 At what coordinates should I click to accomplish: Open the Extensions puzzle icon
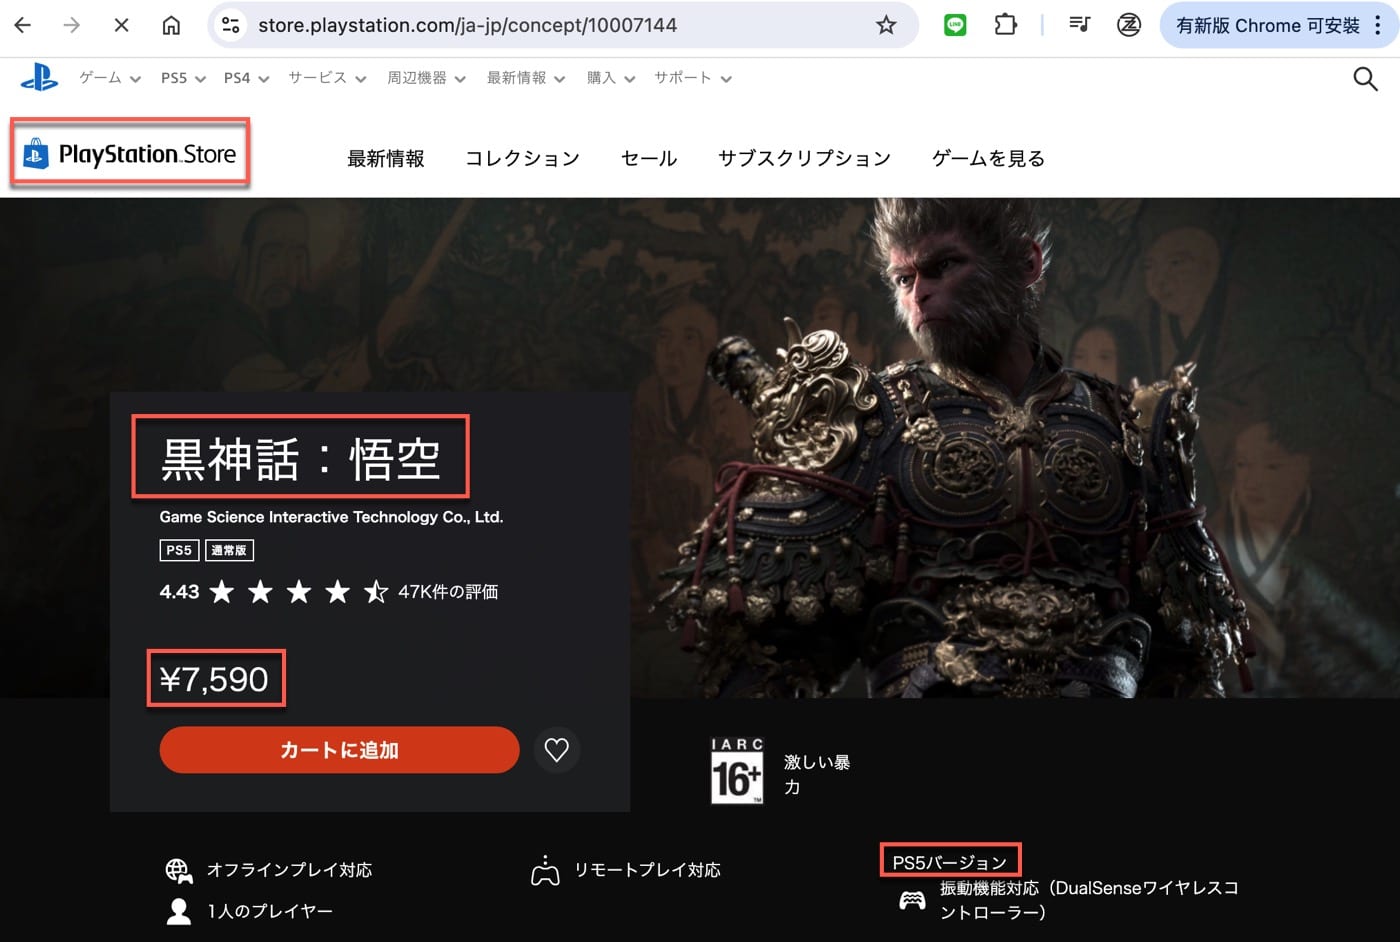point(1005,25)
